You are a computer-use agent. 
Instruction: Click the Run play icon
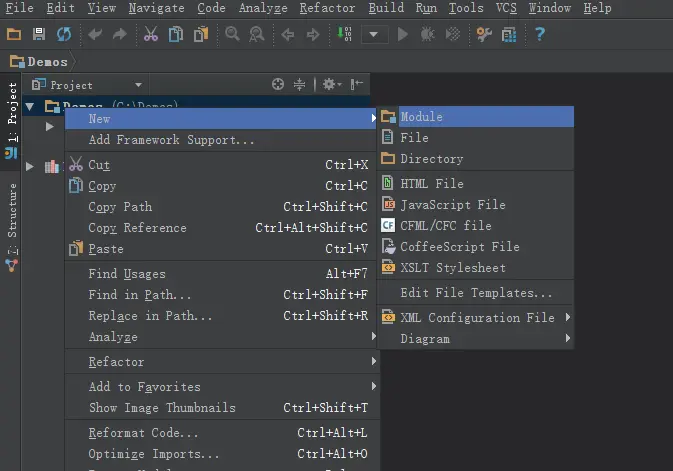[x=402, y=34]
